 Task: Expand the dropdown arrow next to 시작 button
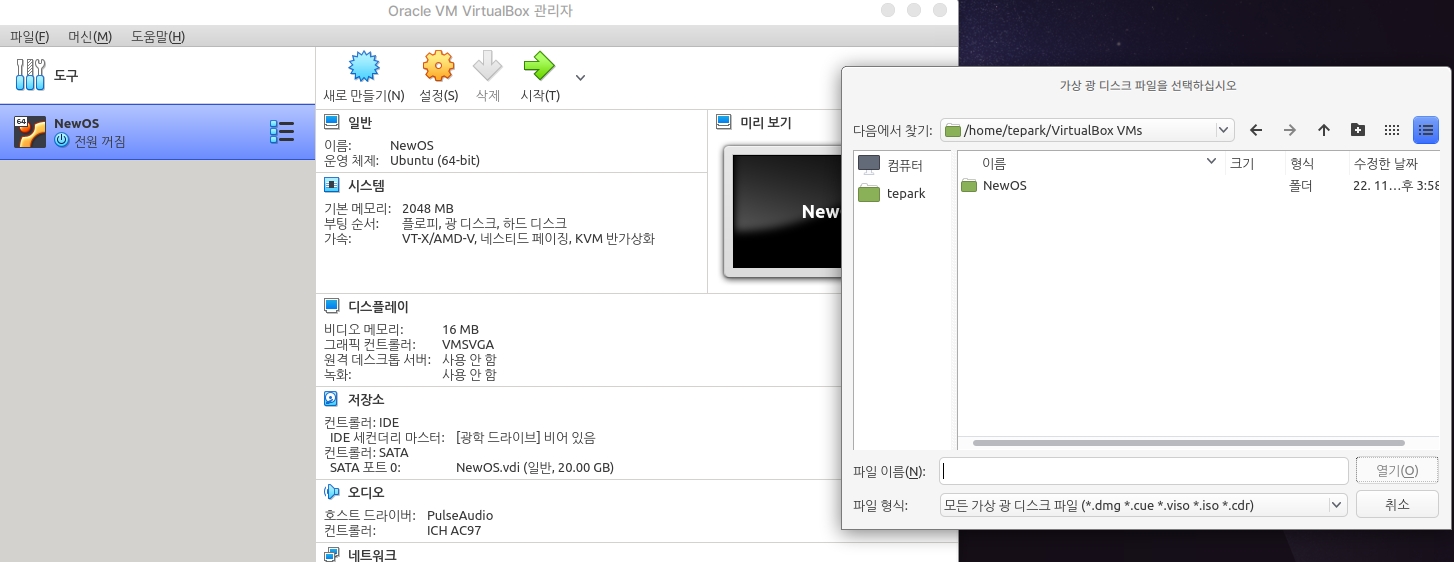click(x=580, y=78)
